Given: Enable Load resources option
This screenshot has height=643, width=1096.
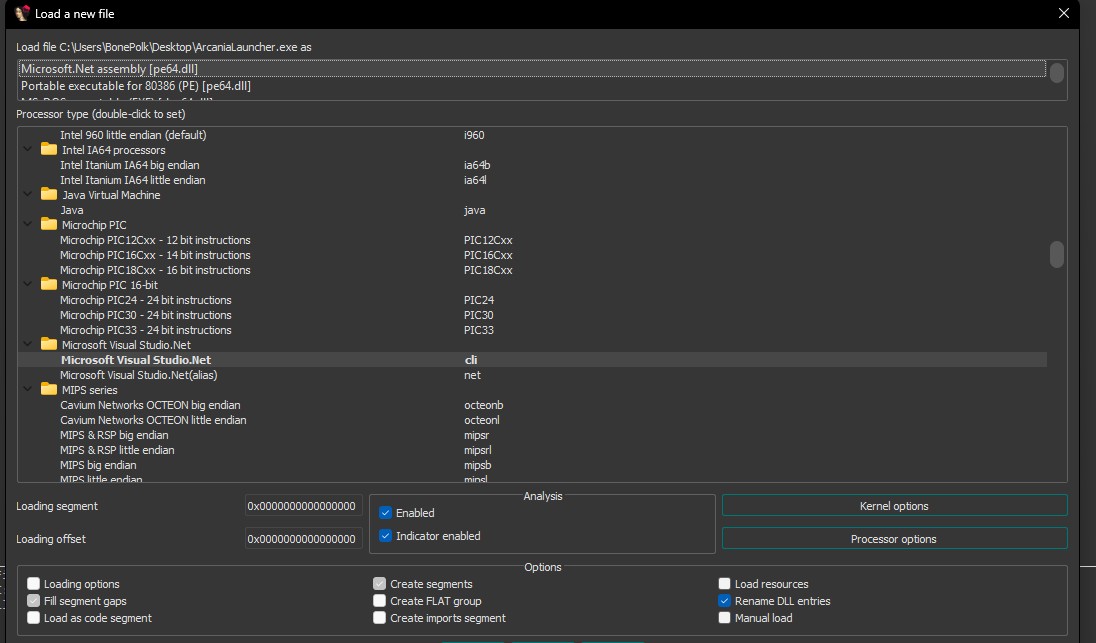Looking at the screenshot, I should [x=725, y=584].
